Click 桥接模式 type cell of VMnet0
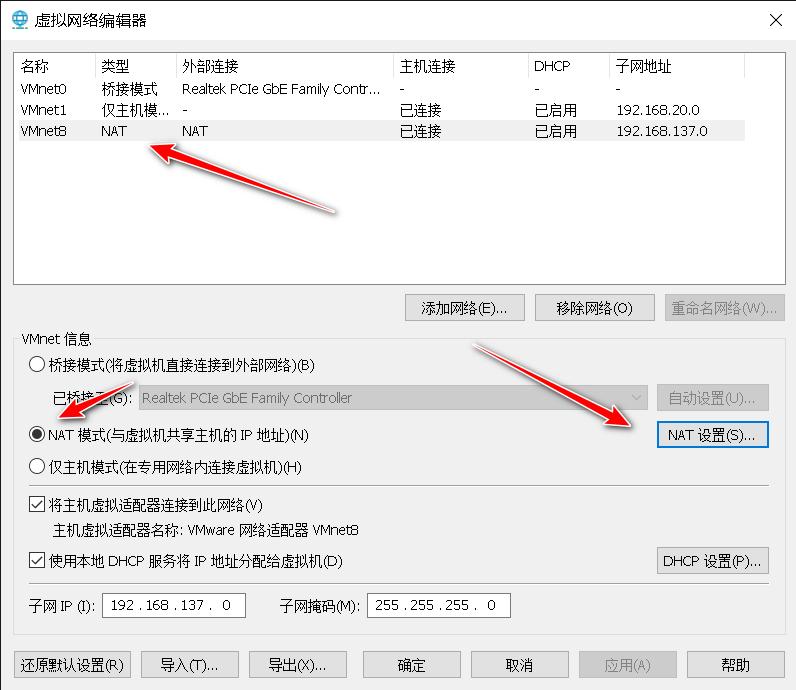 coord(129,89)
